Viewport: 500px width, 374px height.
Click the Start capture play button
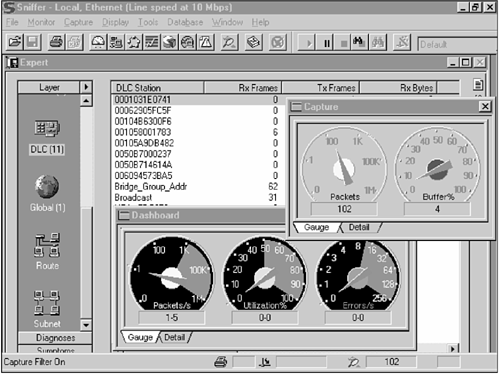[308, 43]
